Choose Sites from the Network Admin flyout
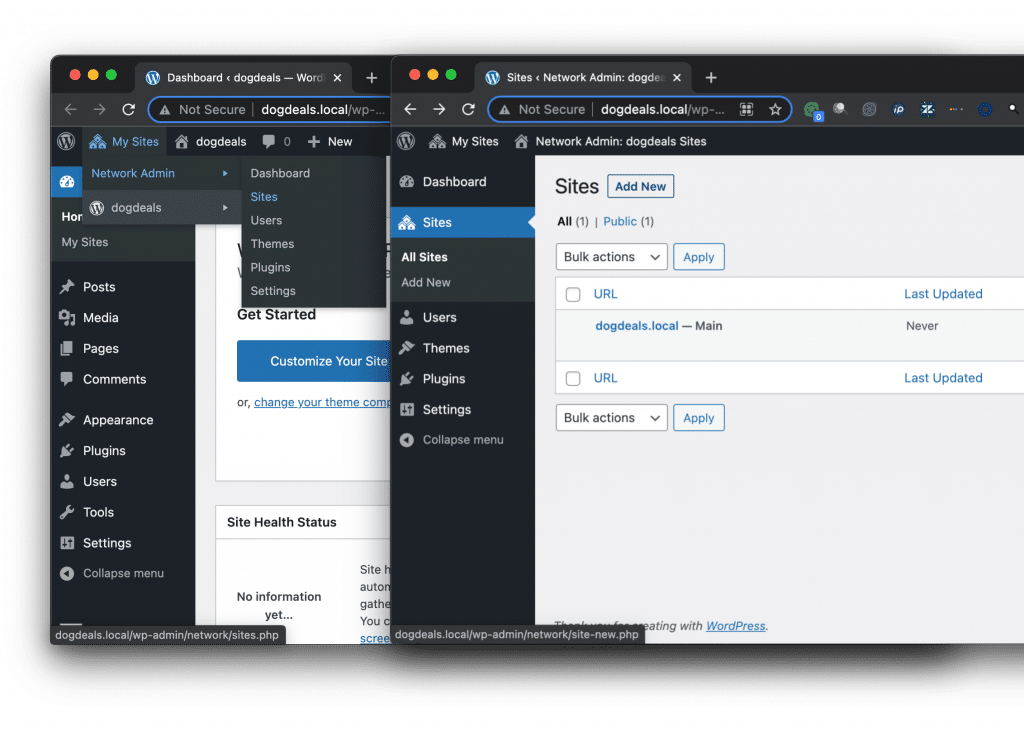1024x732 pixels. pyautogui.click(x=264, y=197)
